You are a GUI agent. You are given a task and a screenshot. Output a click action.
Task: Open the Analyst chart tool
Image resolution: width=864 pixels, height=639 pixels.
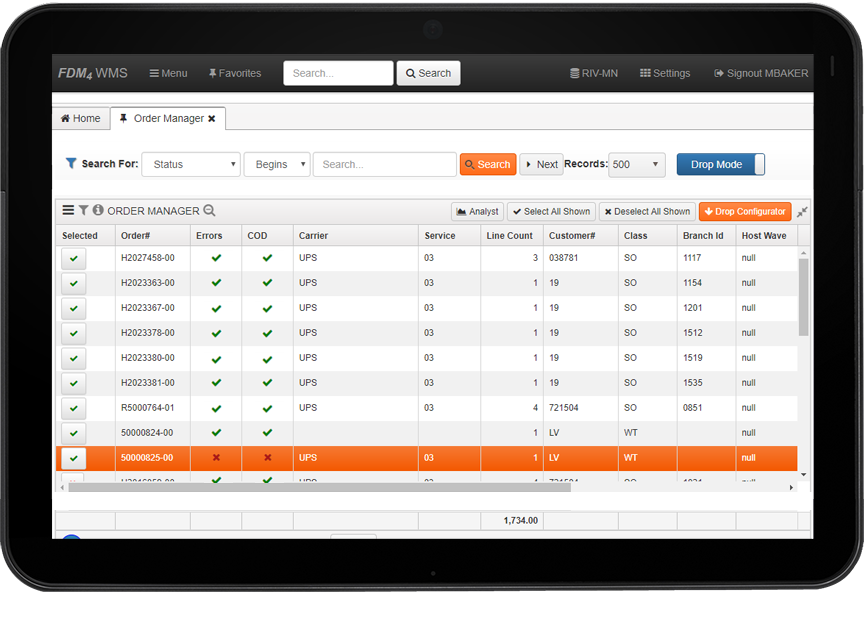477,212
